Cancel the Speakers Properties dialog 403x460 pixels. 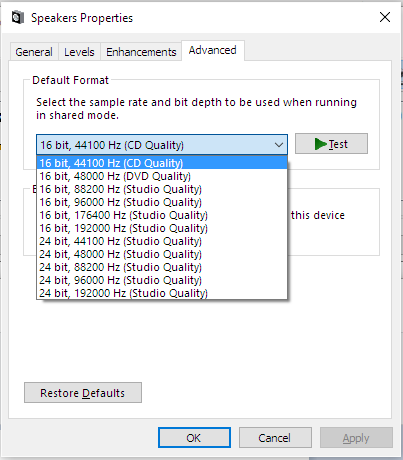[x=275, y=438]
